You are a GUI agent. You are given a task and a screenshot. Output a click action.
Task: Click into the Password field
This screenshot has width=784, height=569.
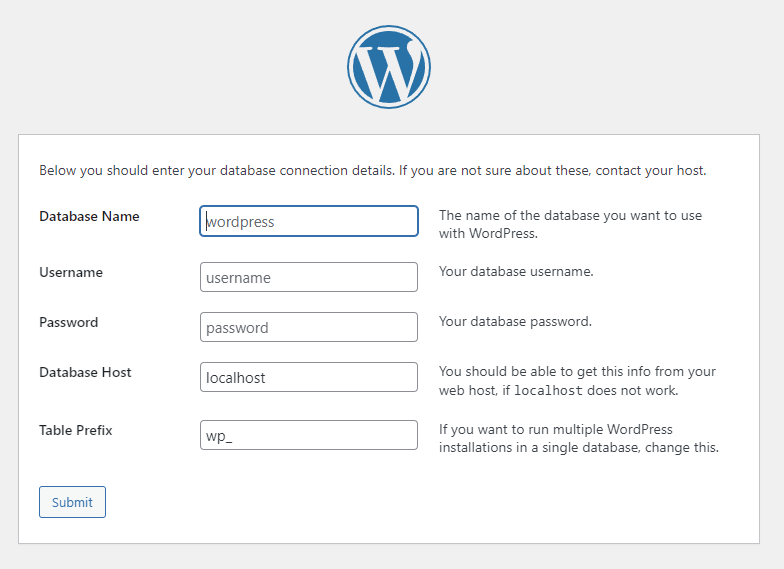pos(308,327)
